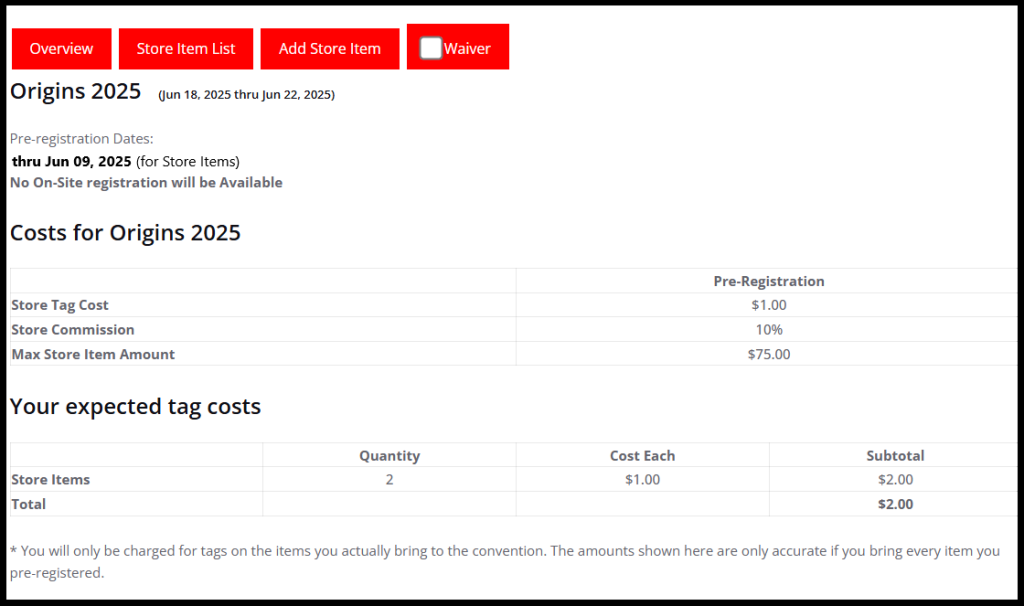Go to Store Item List
1024x606 pixels.
coord(186,48)
